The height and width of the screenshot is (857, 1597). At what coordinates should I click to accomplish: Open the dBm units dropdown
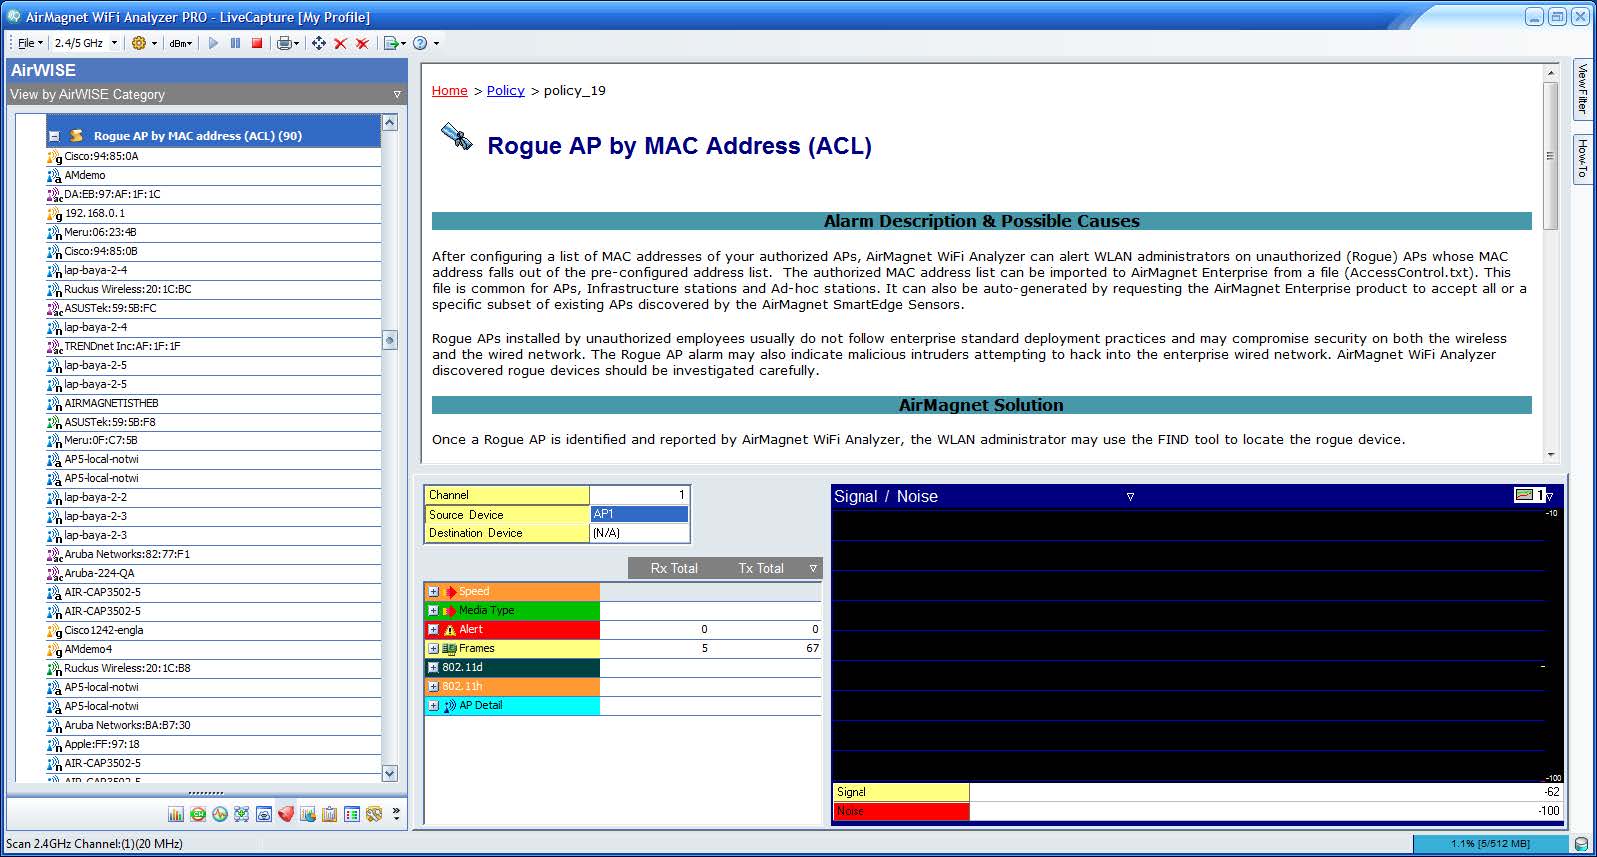(181, 43)
